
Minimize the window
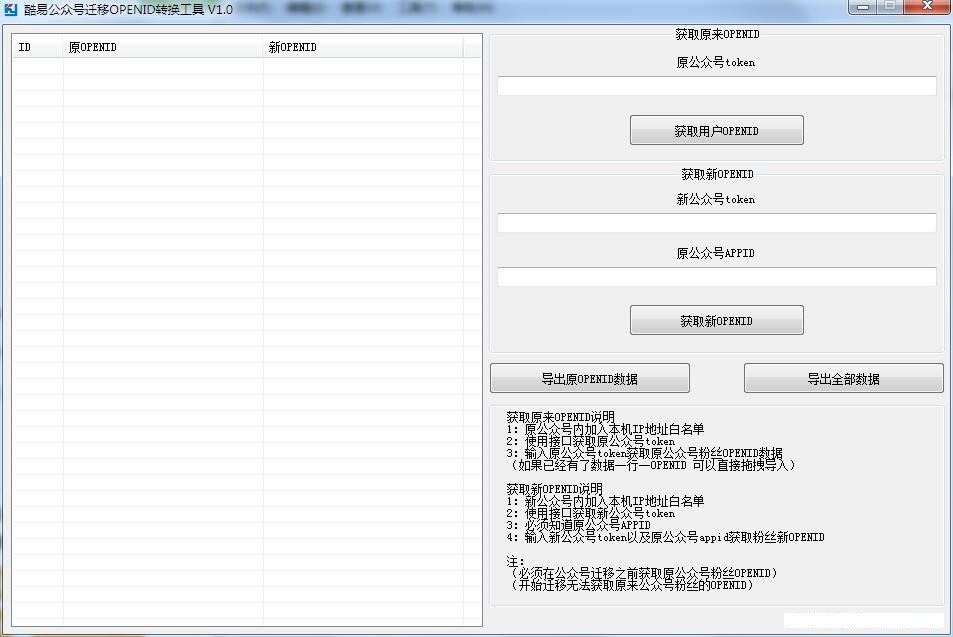point(862,7)
